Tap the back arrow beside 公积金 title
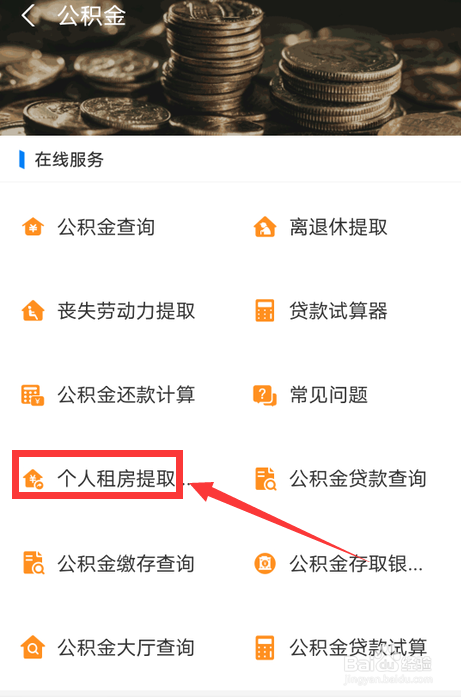The image size is (461, 697). coord(28,16)
